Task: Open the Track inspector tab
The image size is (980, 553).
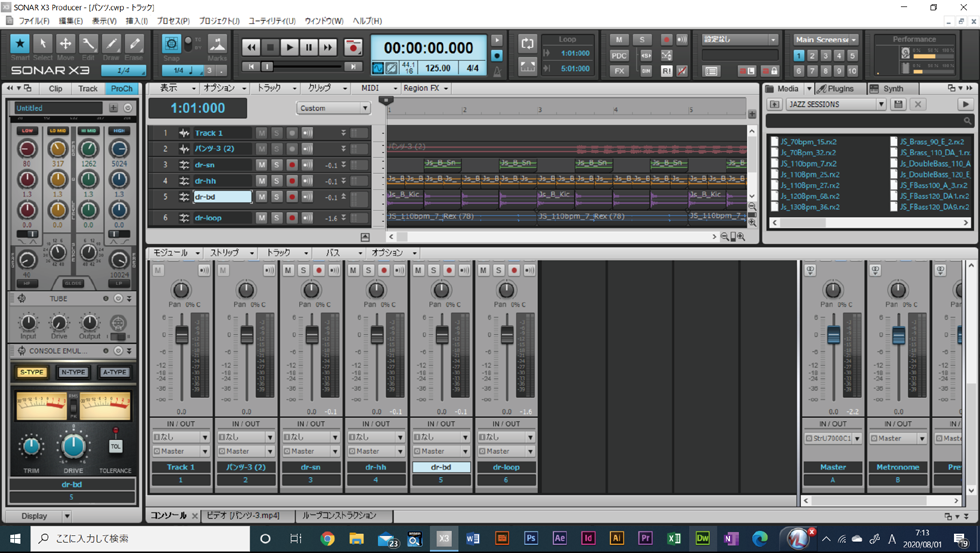Action: pyautogui.click(x=88, y=89)
